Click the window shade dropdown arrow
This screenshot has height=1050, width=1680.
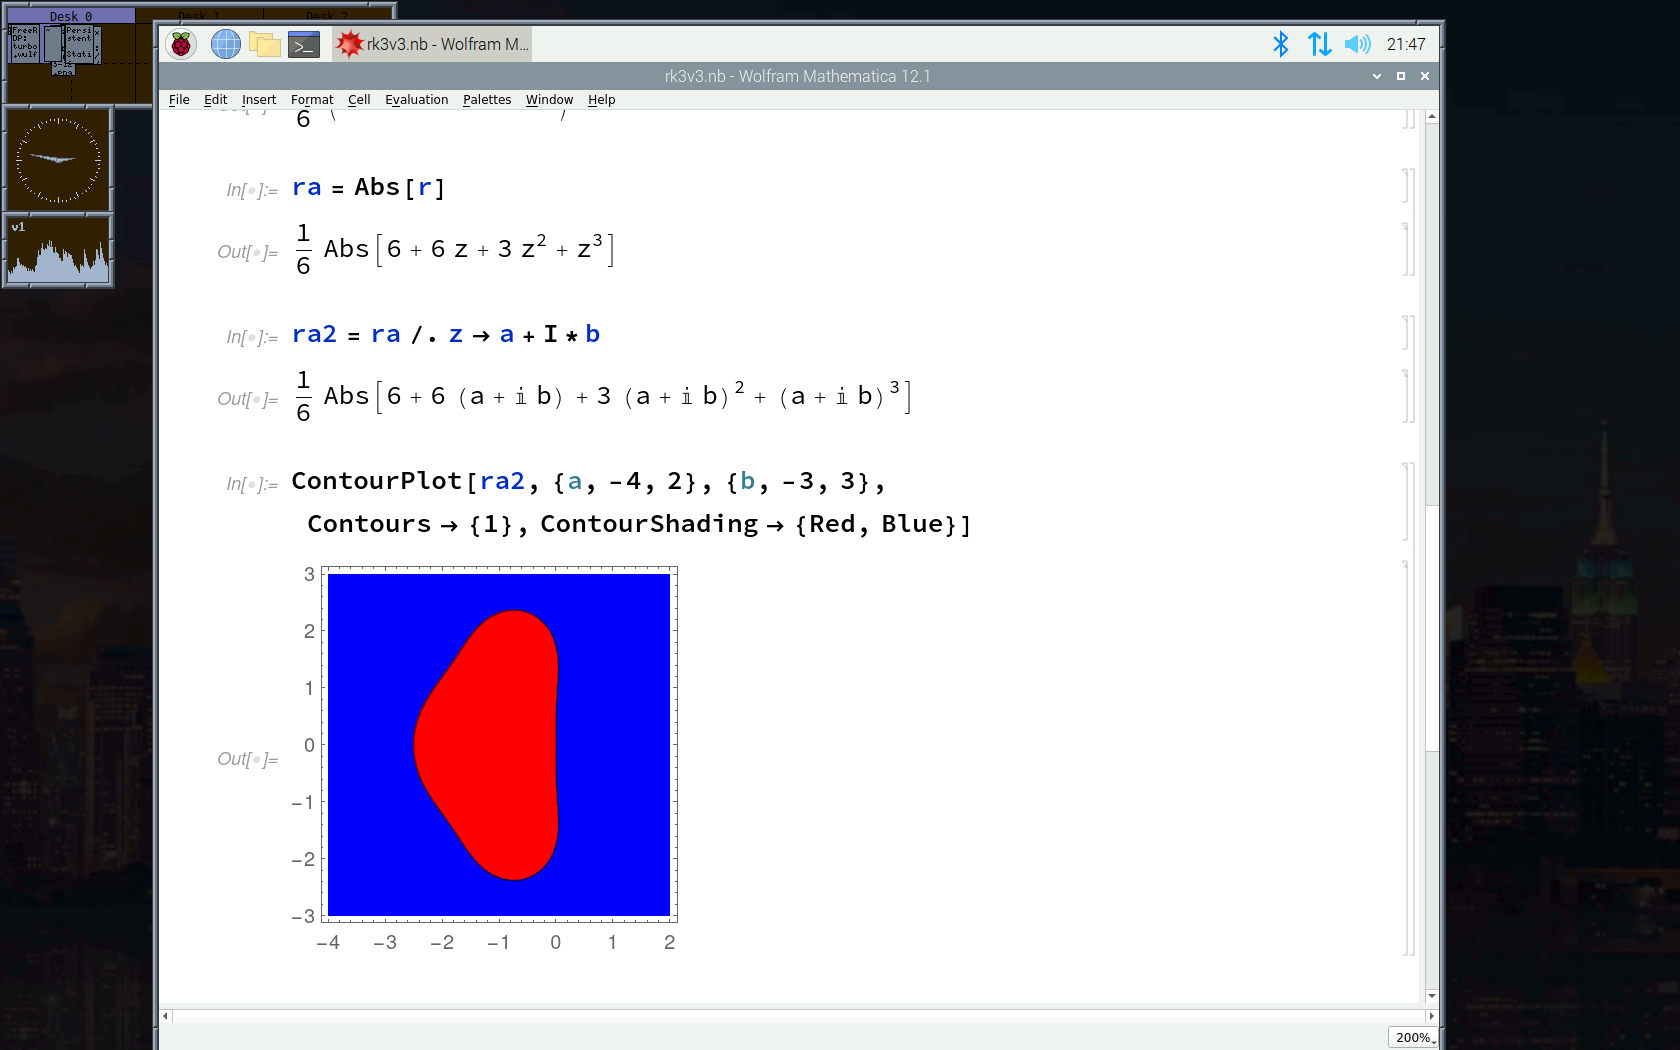(x=1377, y=76)
